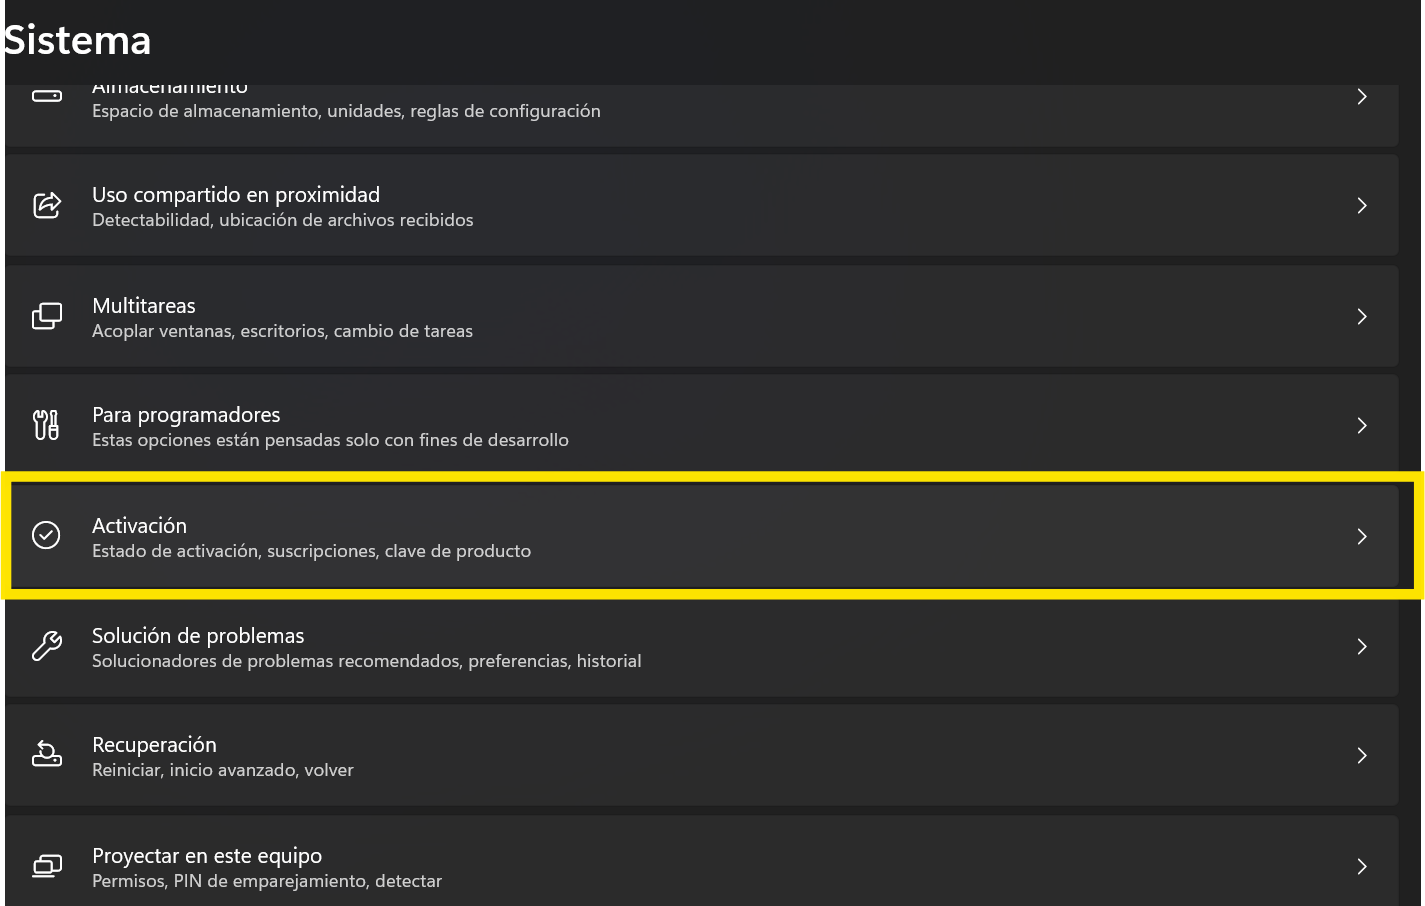1425x906 pixels.
Task: Open the Uso compartido en proximidad page
Action: [700, 205]
